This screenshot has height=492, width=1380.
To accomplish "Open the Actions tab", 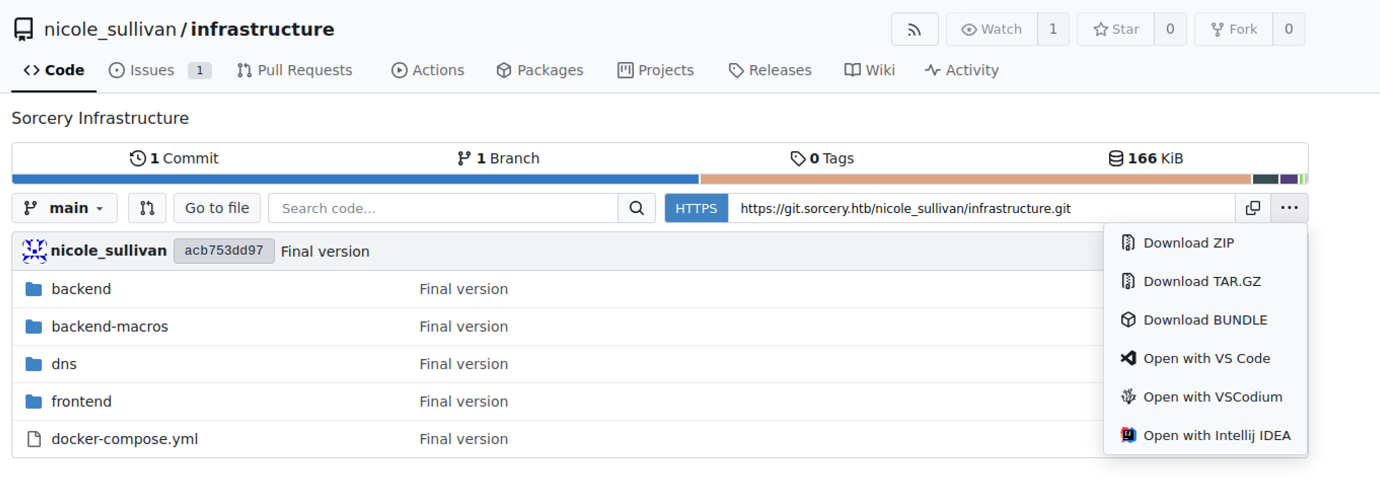I will pyautogui.click(x=428, y=70).
